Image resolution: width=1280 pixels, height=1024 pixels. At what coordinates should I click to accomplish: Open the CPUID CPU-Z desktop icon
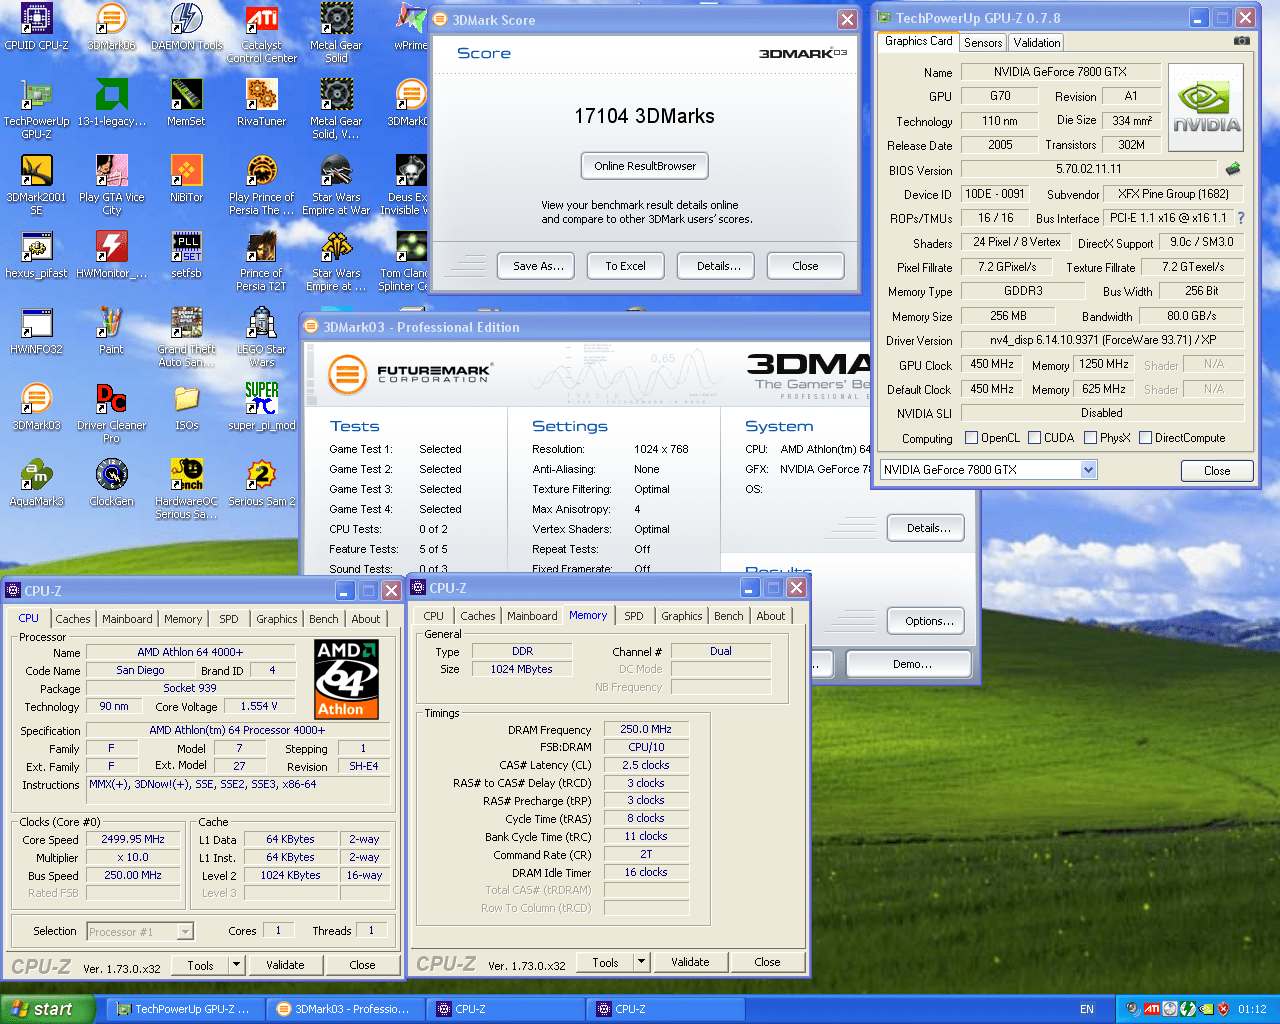pyautogui.click(x=36, y=28)
